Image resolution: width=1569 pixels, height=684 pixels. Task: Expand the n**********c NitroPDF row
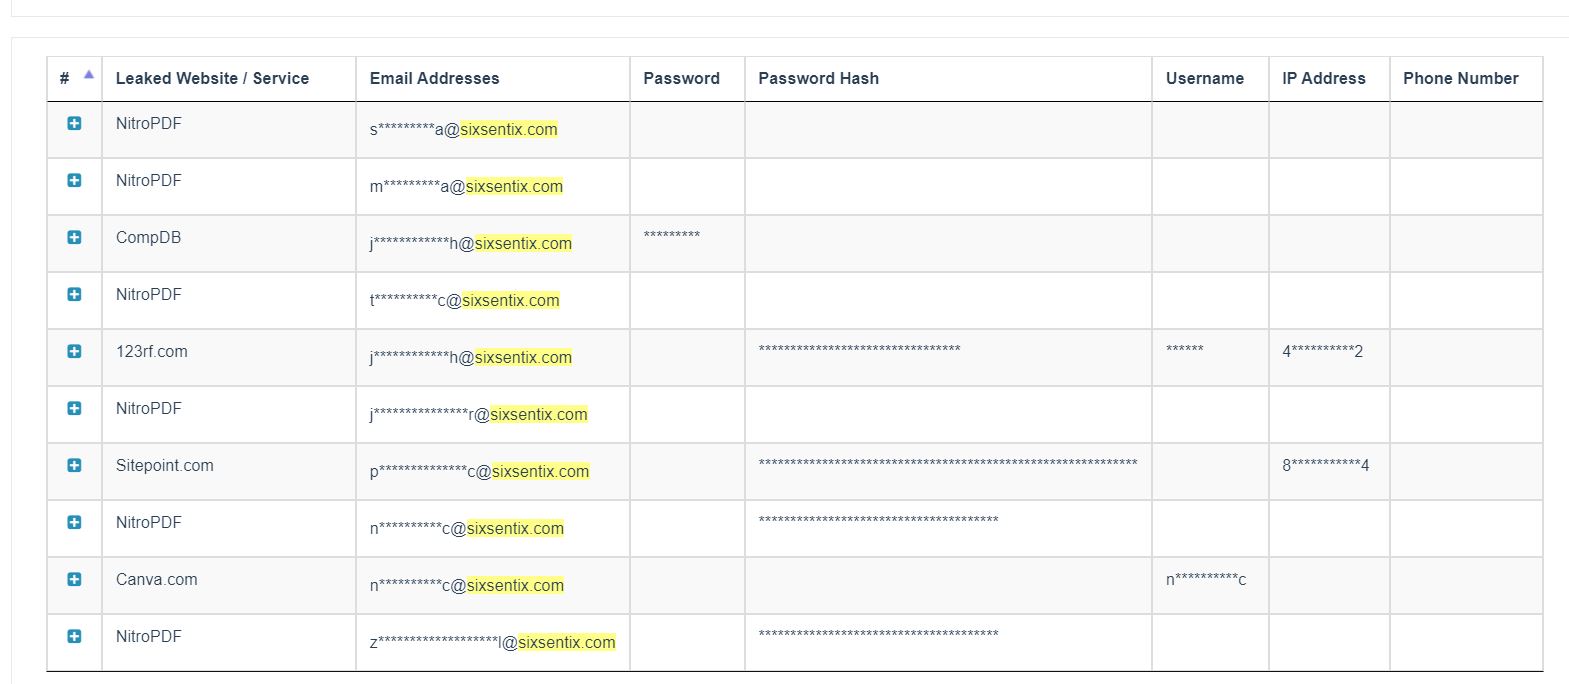74,522
